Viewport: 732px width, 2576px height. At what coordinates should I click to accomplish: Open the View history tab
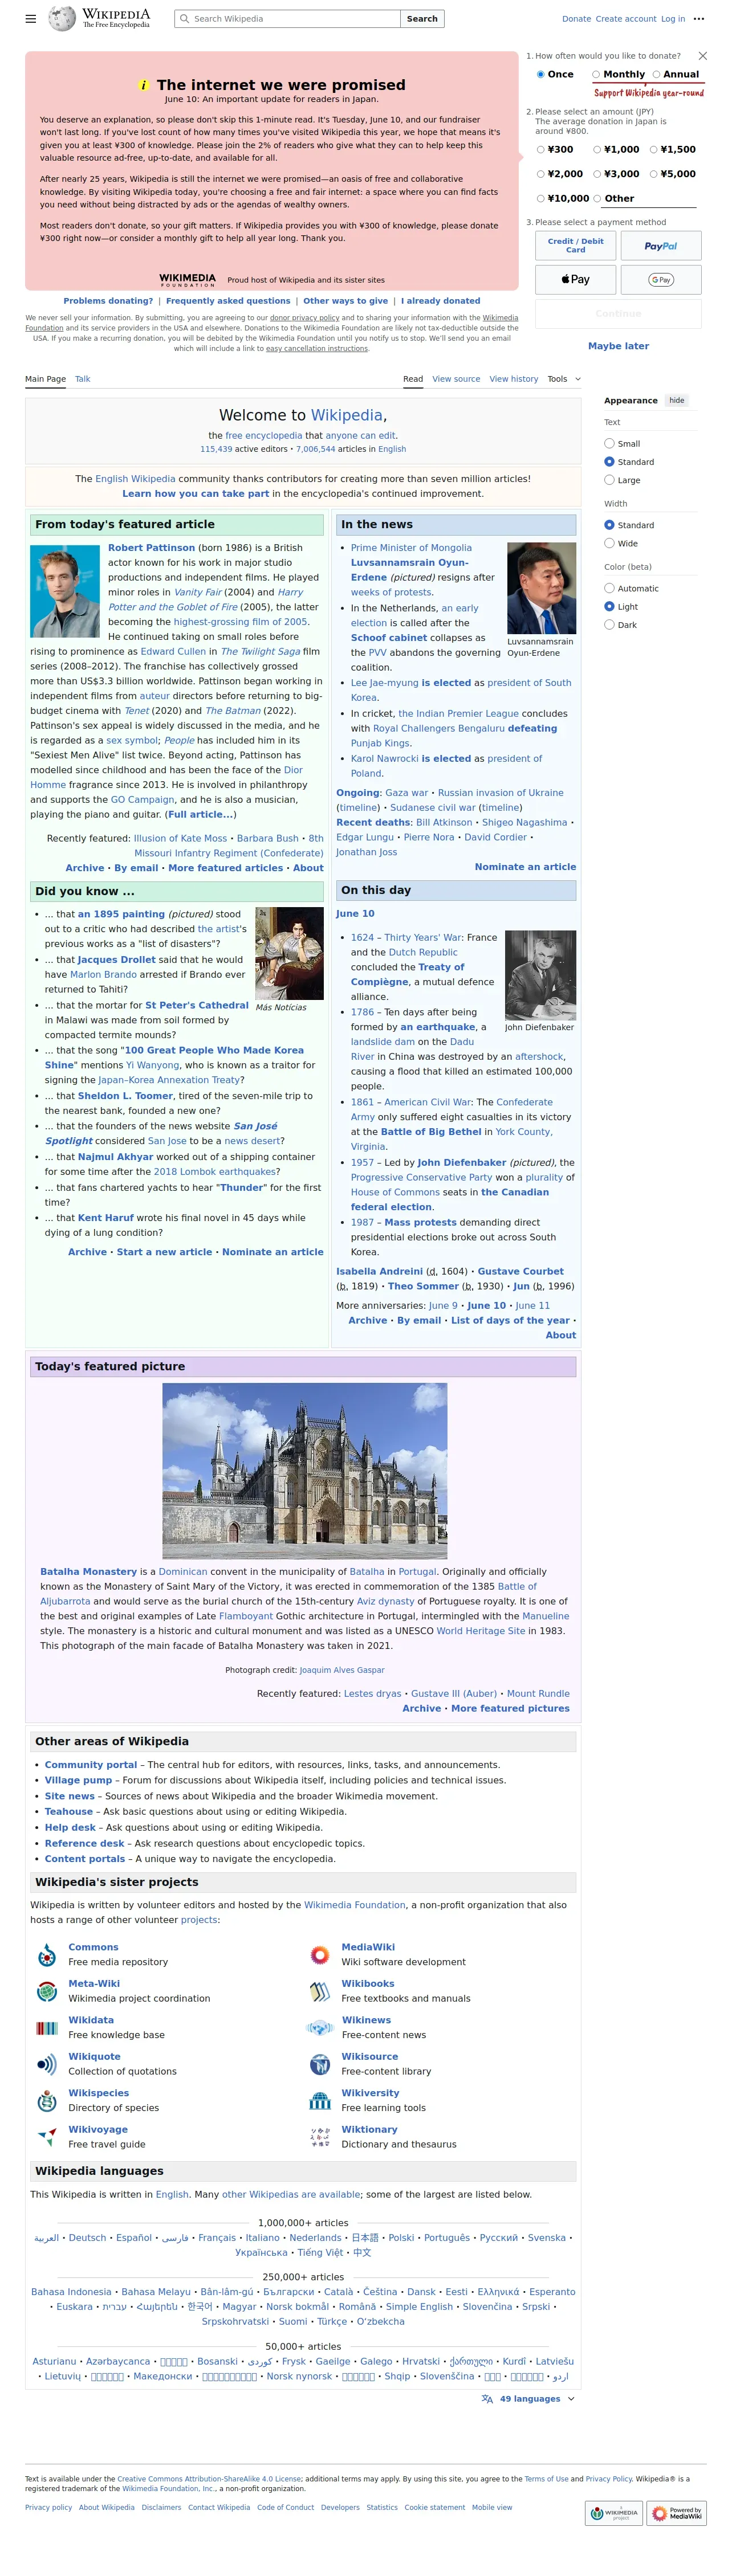pos(514,379)
